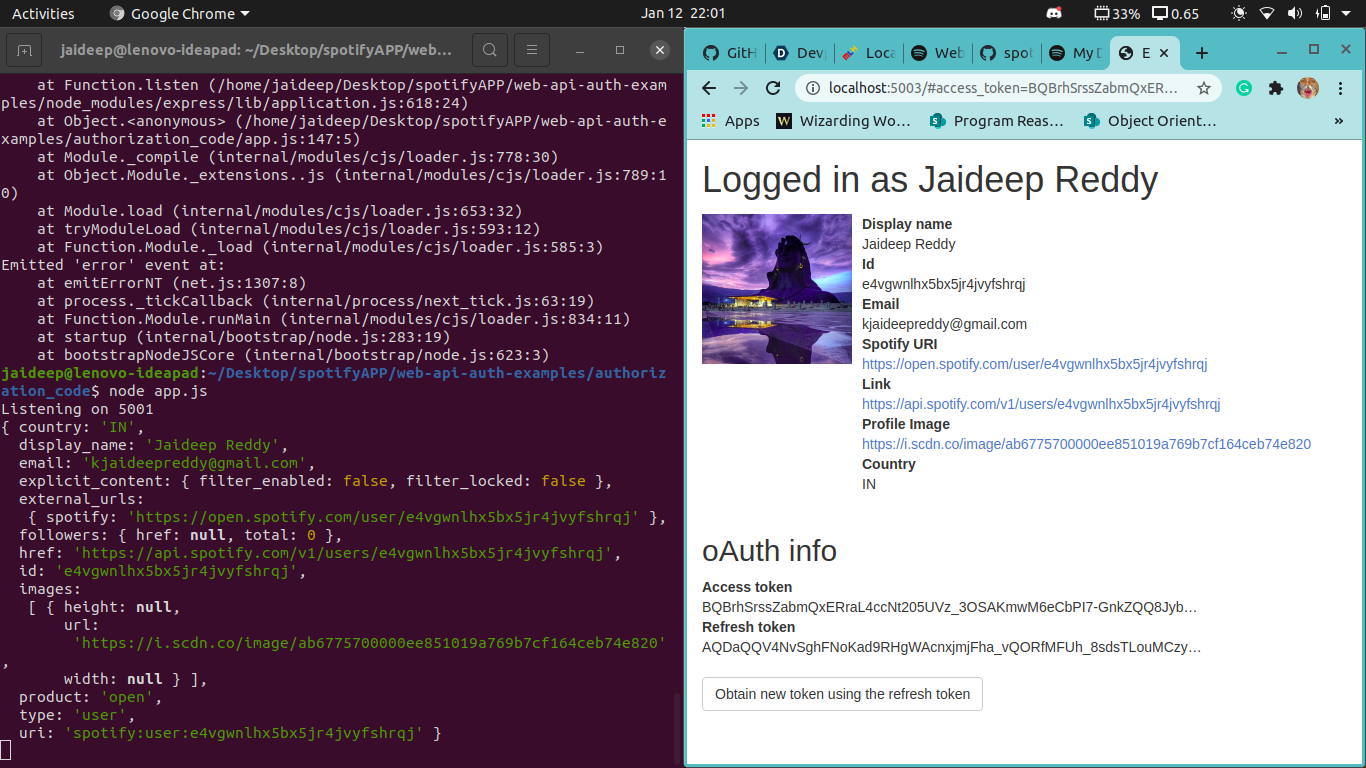Click 'Listening on 5001' in terminal
The height and width of the screenshot is (768, 1366).
[77, 409]
